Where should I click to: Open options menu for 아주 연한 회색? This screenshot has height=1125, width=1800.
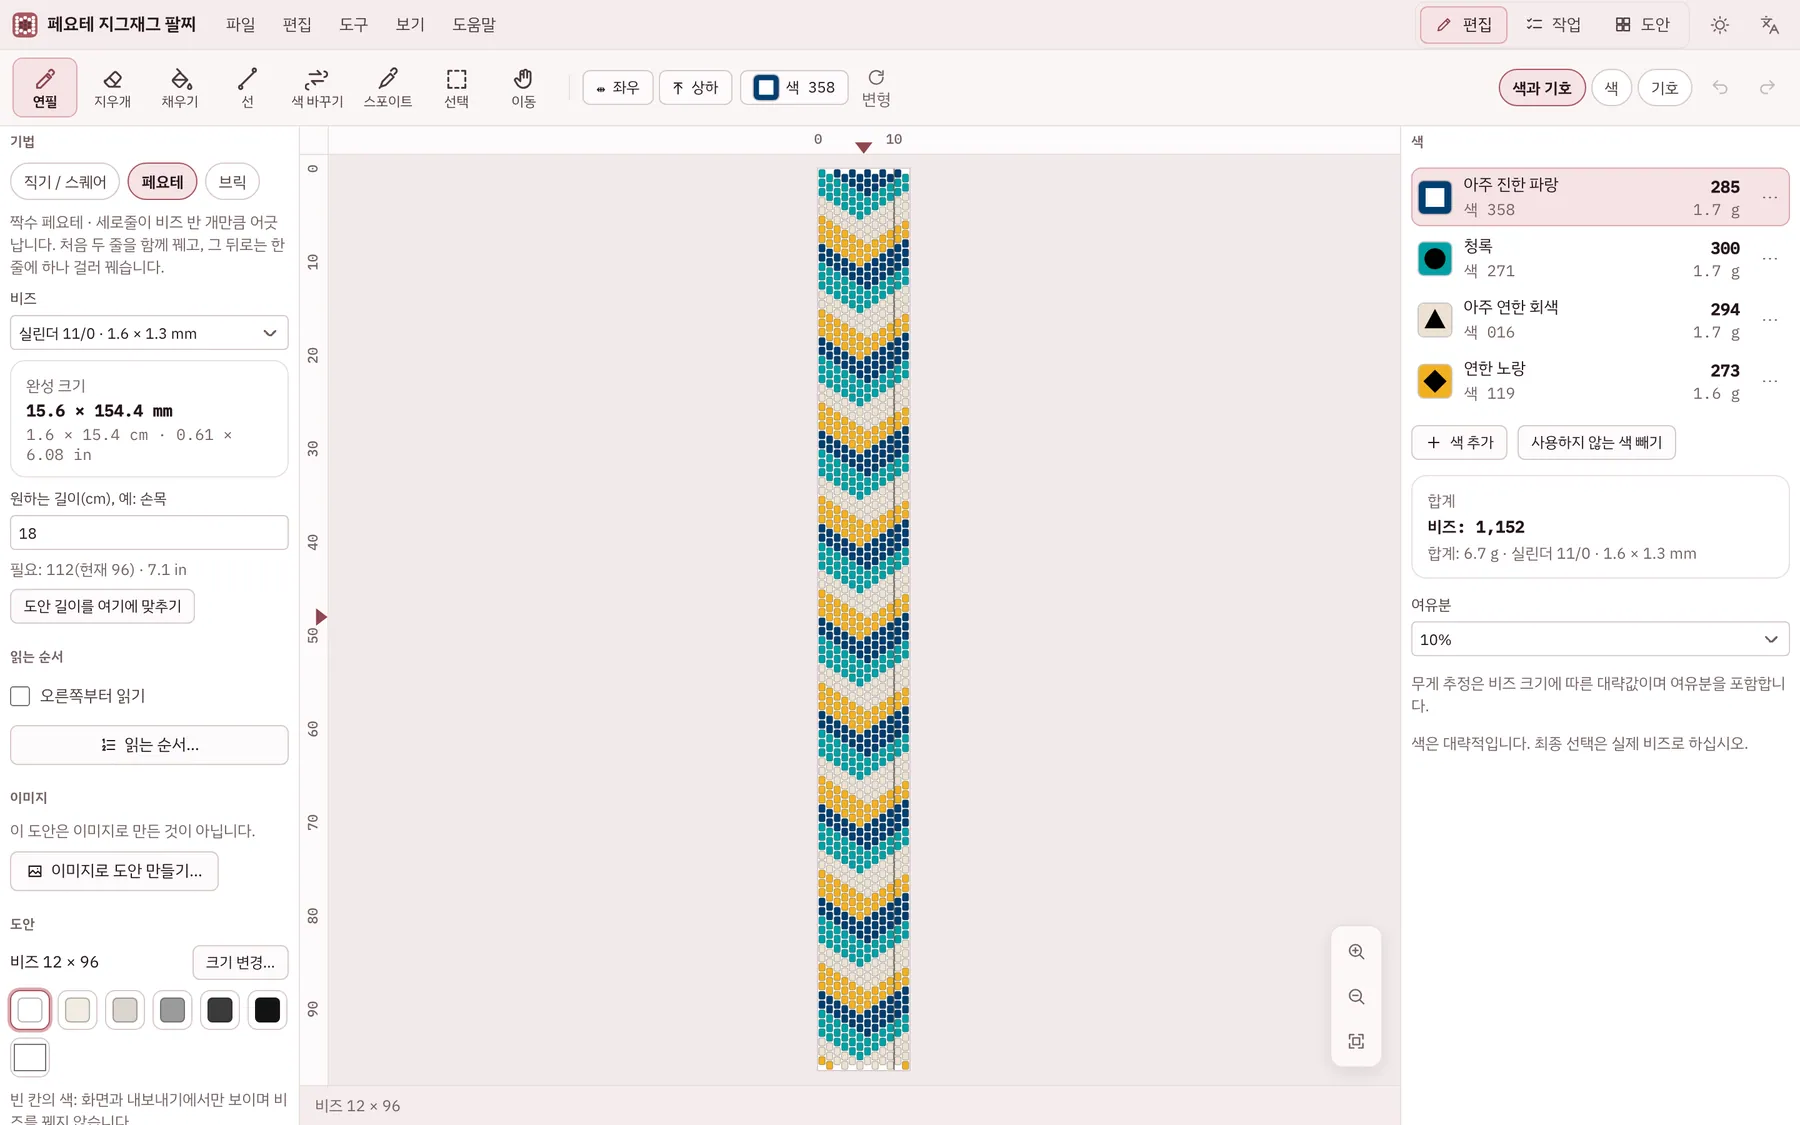[x=1769, y=320]
